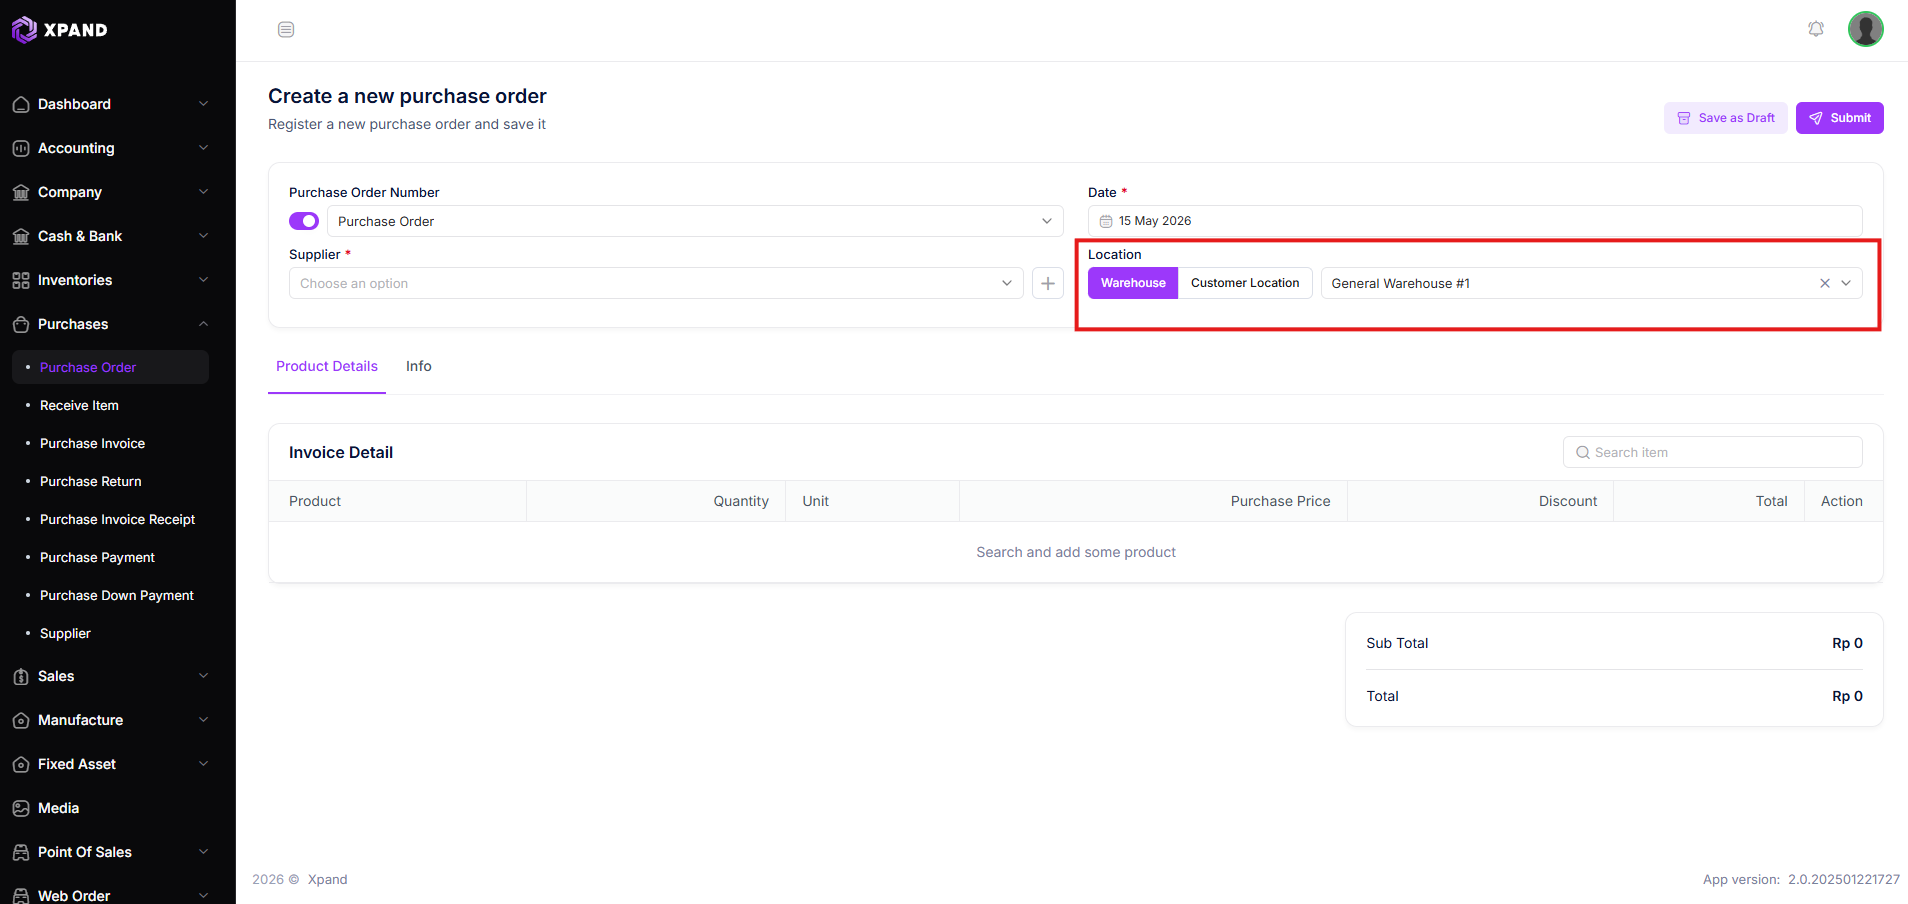This screenshot has height=904, width=1908.
Task: Open Purchase Invoice in sidebar
Action: 92,443
